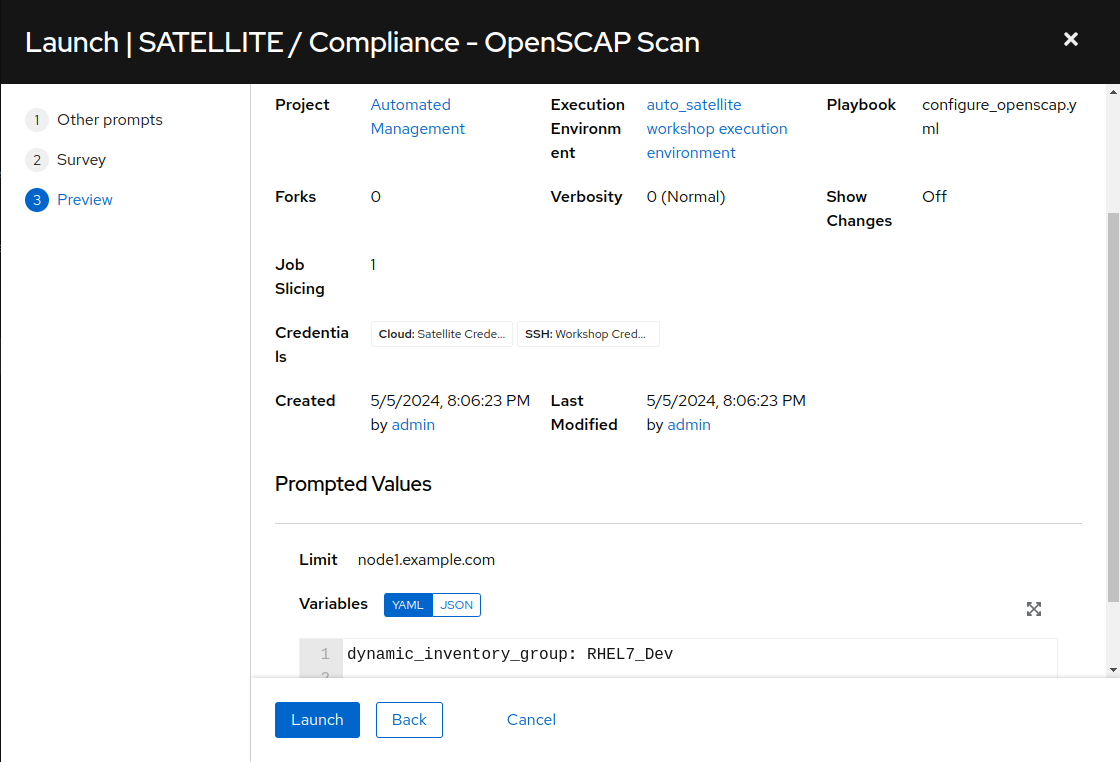This screenshot has width=1120, height=762.
Task: Go to Other prompts step
Action: tap(109, 120)
